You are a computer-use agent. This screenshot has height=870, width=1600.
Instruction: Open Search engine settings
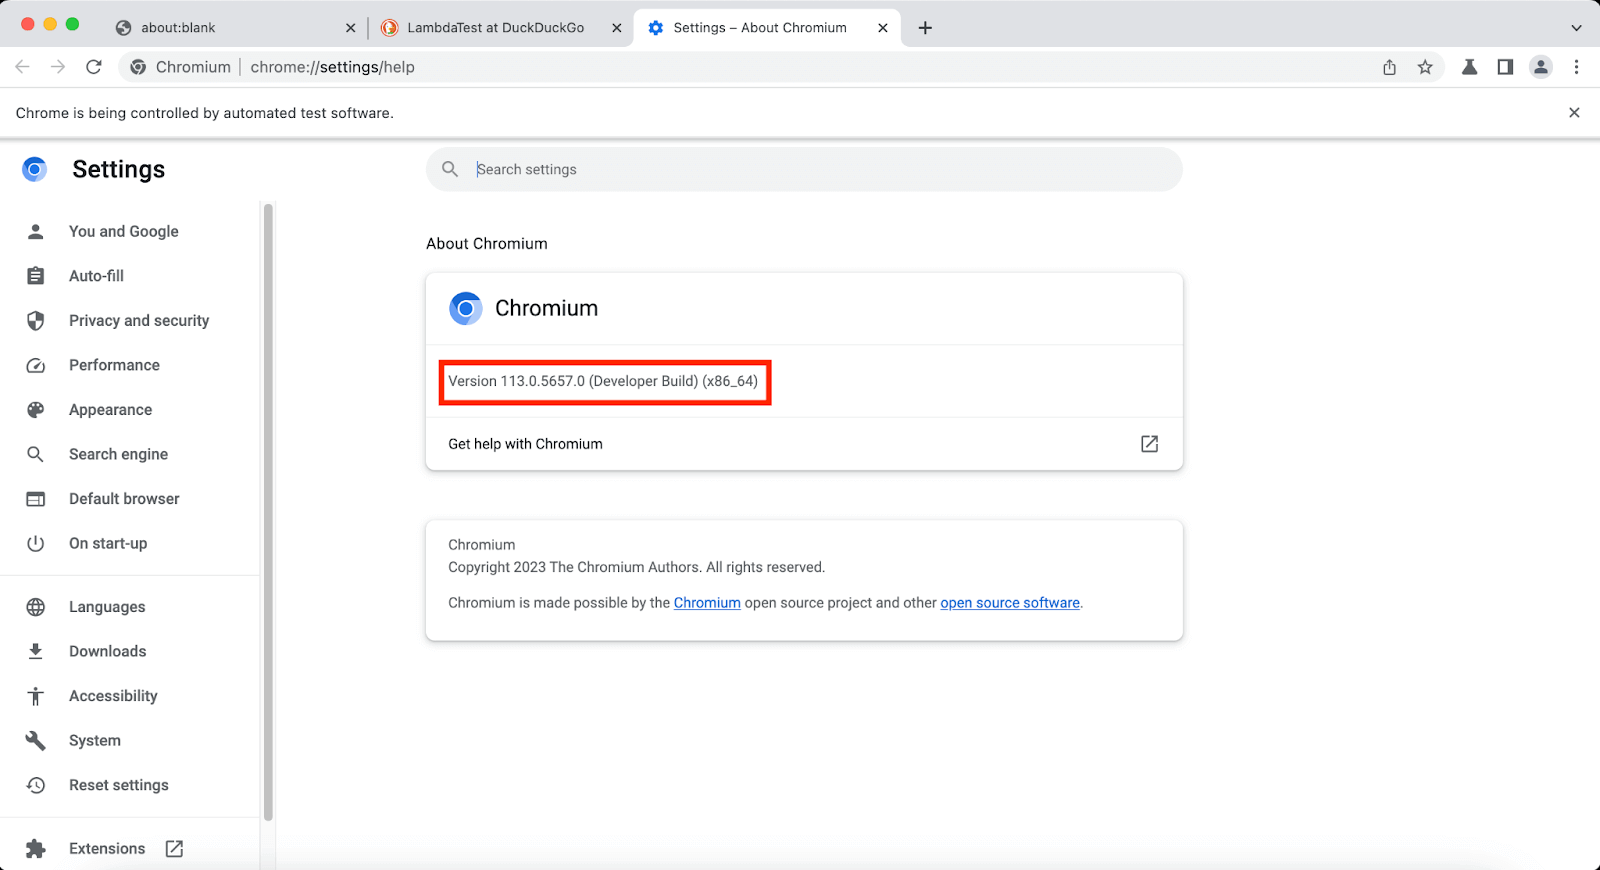tap(118, 454)
